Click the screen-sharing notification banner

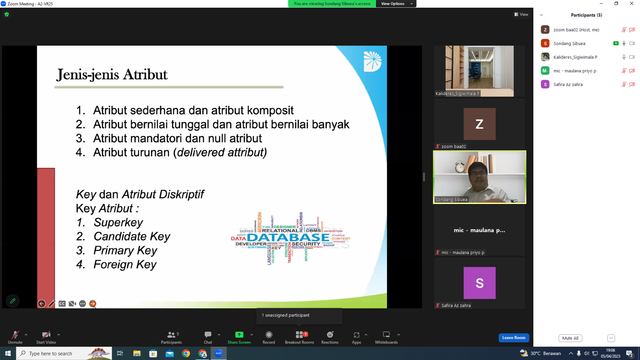coord(332,4)
